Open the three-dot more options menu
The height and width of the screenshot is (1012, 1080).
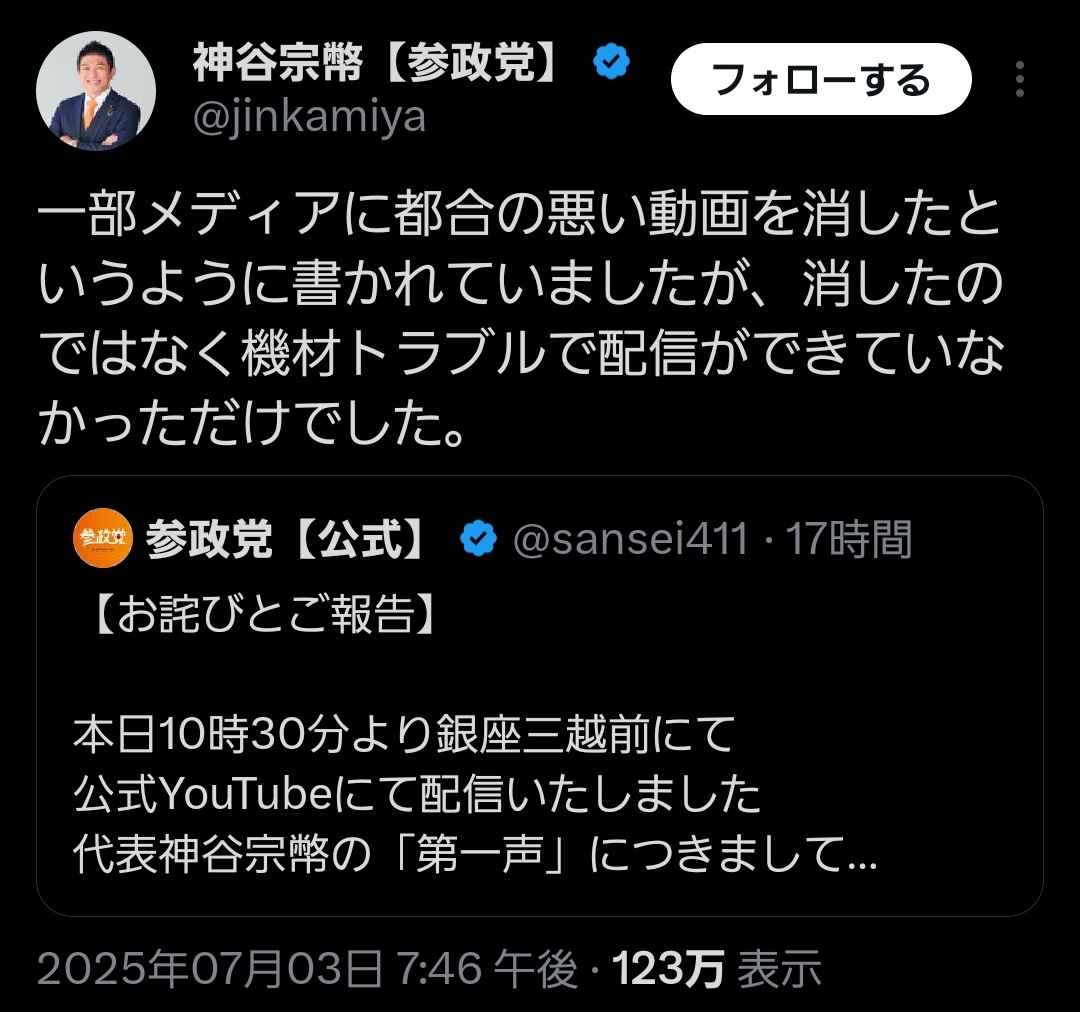click(x=1020, y=80)
